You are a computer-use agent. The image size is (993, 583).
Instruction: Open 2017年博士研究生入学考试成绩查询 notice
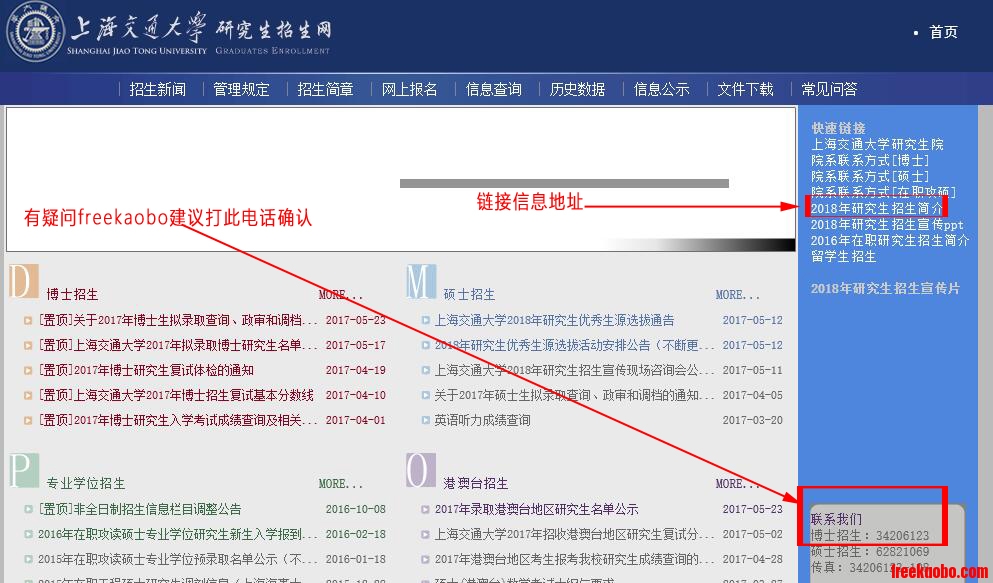point(178,420)
